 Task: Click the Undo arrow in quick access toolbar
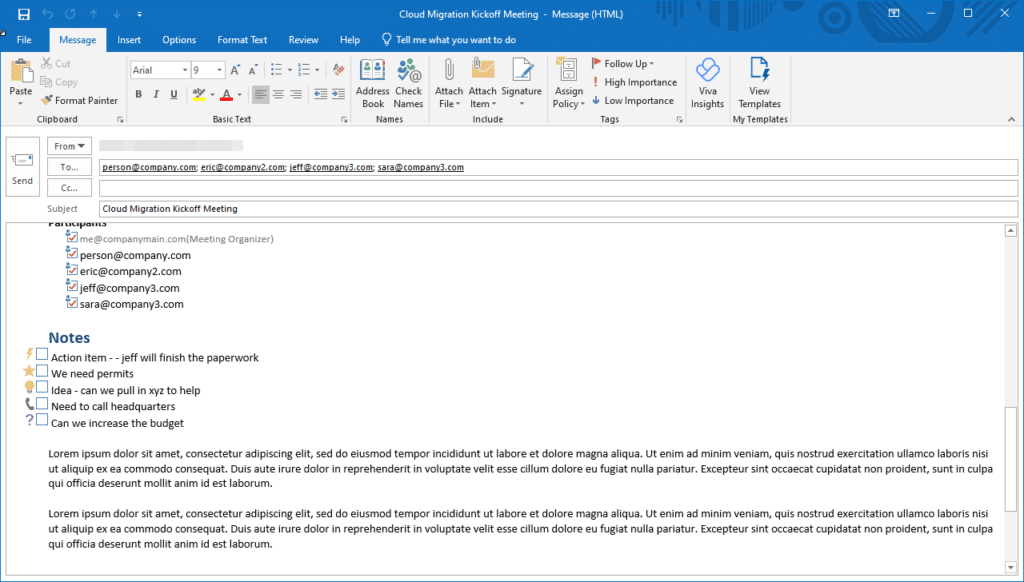[x=47, y=14]
